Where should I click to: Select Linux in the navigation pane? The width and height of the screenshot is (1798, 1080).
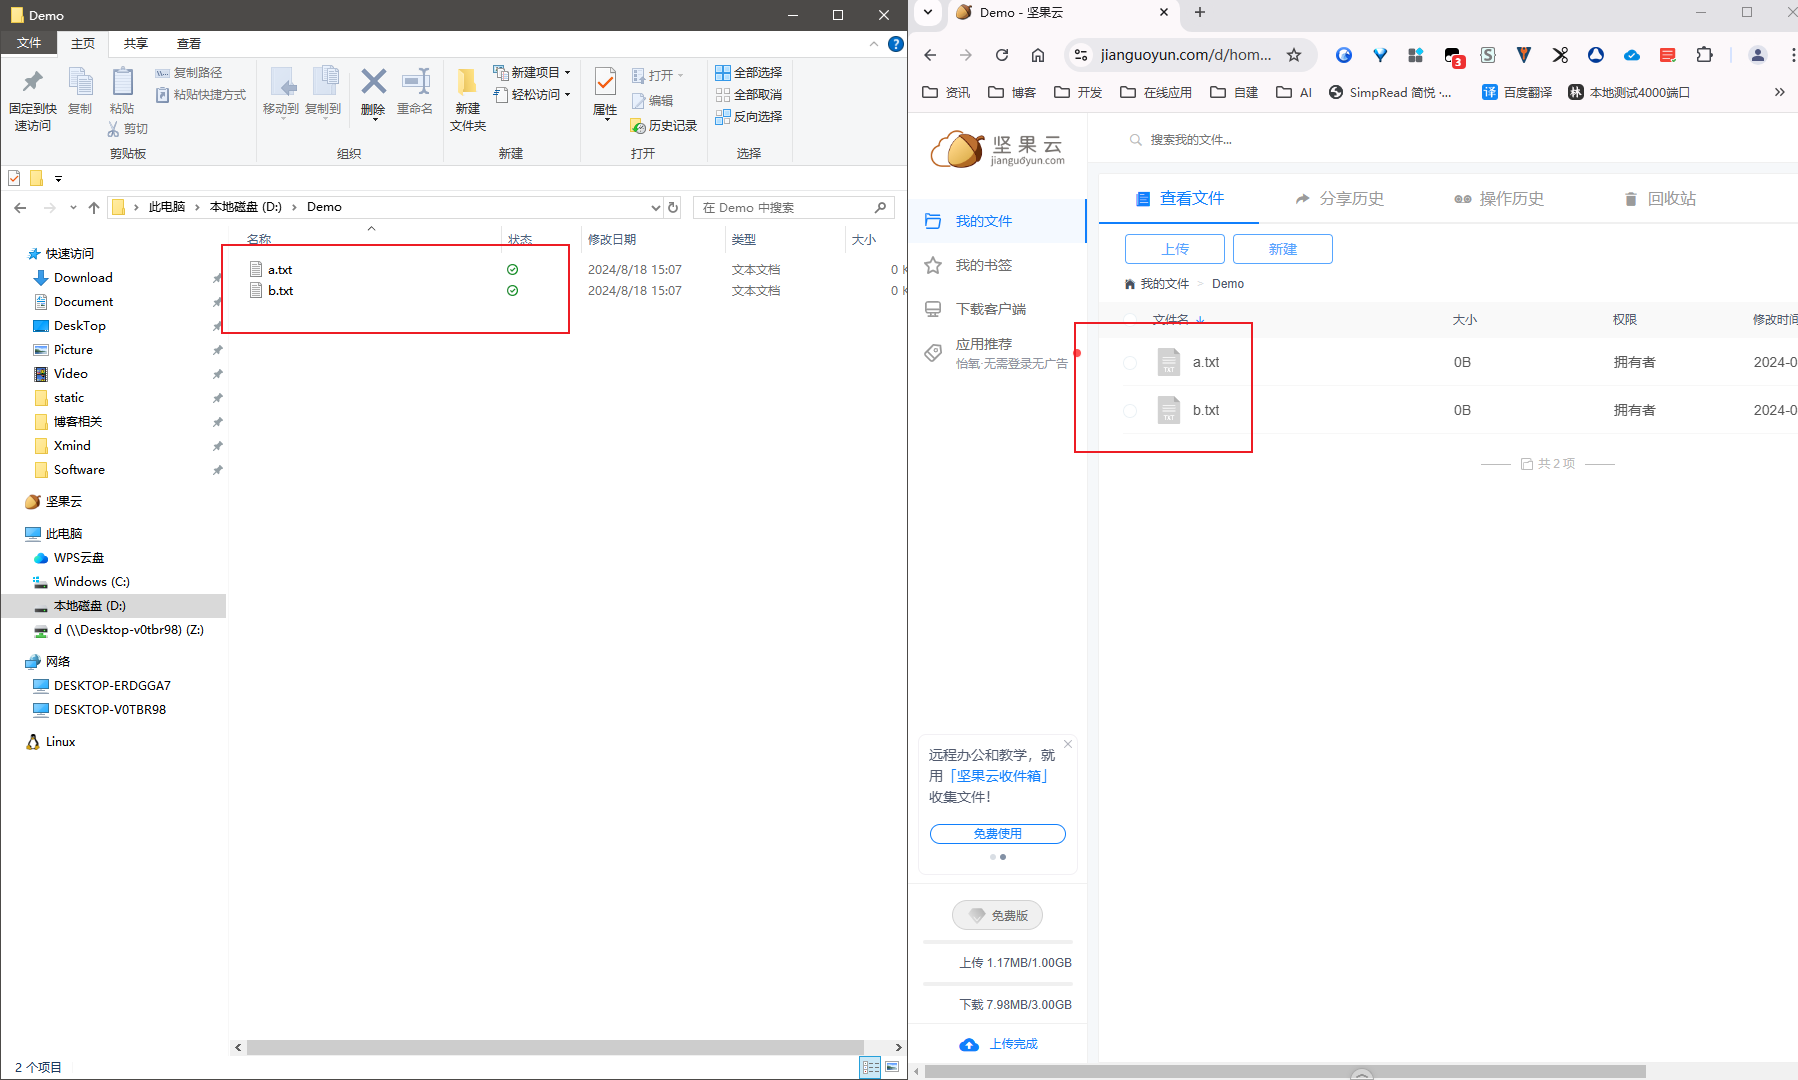tap(60, 742)
